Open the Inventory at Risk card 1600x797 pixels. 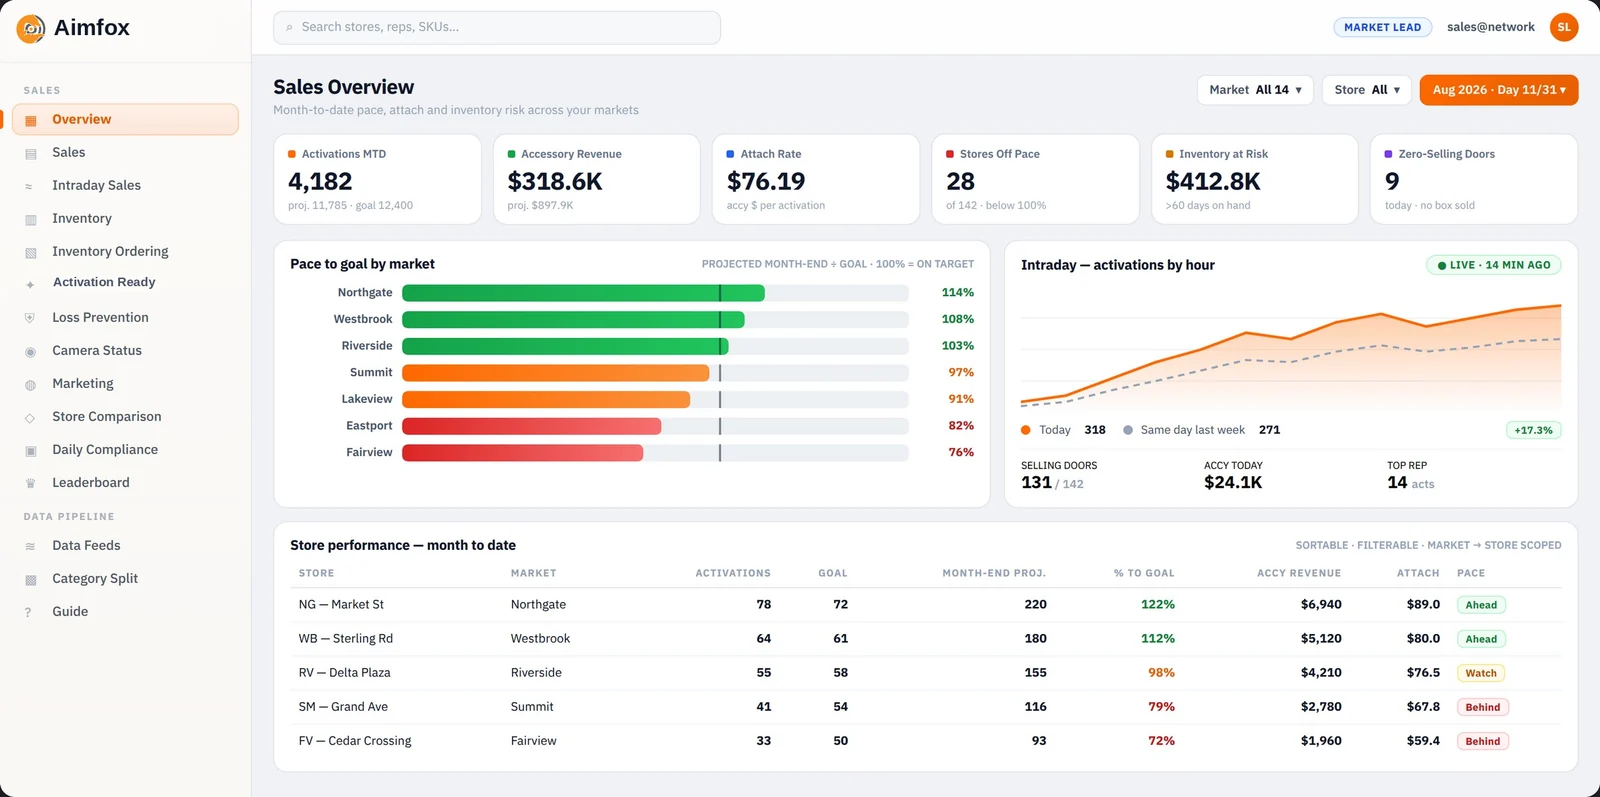[1254, 179]
